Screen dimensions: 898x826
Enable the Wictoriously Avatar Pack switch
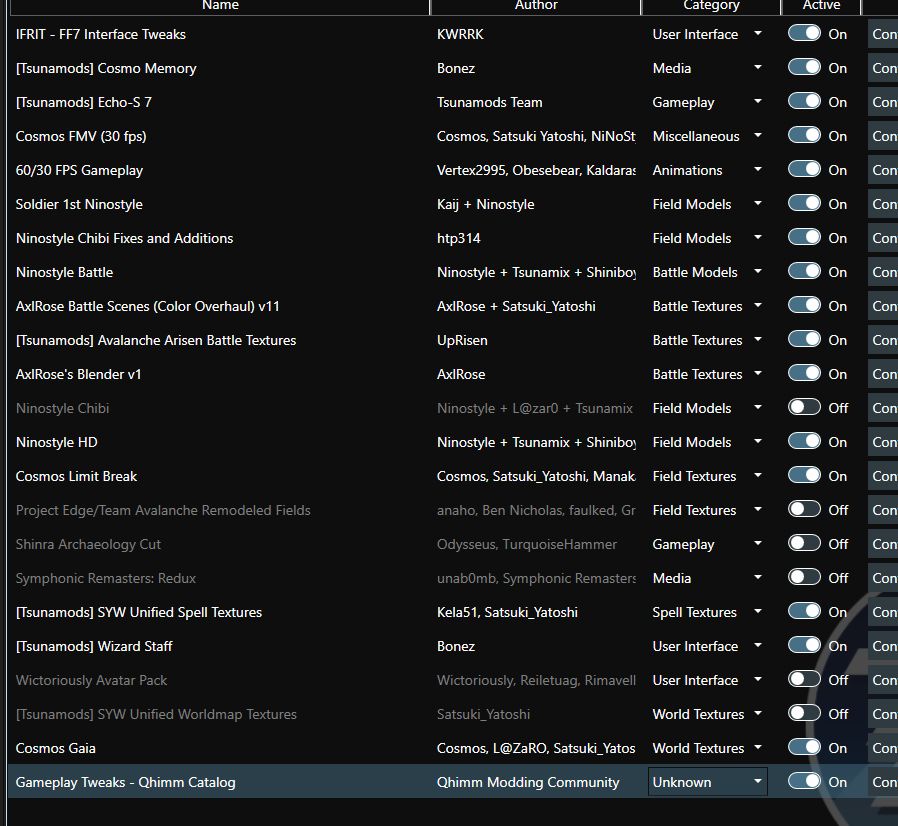(x=804, y=679)
